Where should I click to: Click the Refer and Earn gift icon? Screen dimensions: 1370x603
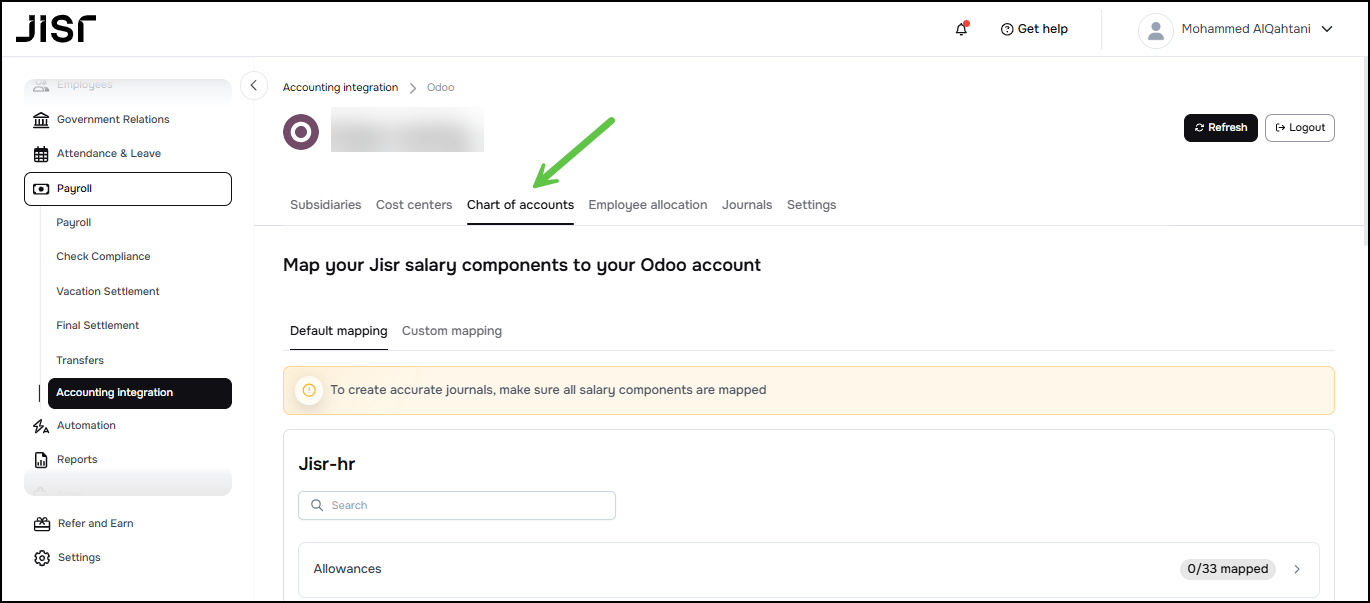click(x=41, y=524)
